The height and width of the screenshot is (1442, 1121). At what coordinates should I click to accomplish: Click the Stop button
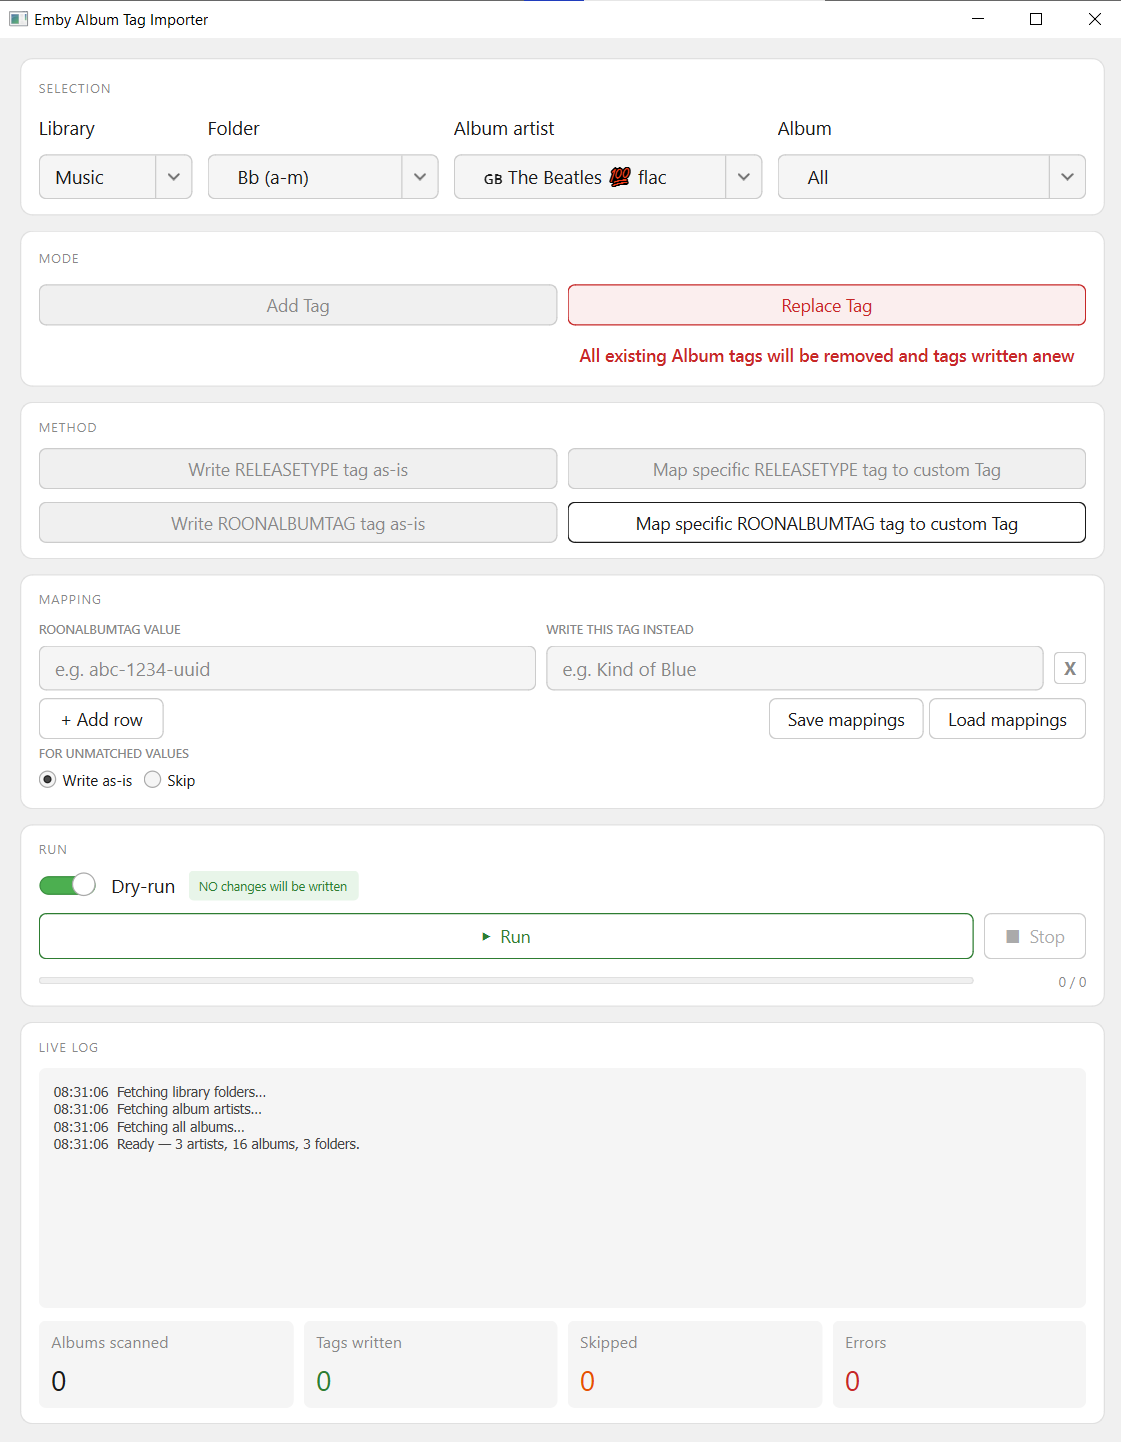pos(1034,937)
